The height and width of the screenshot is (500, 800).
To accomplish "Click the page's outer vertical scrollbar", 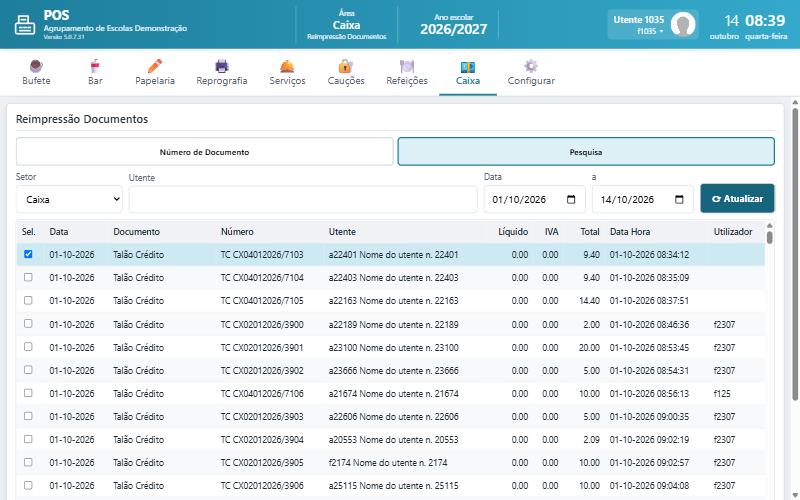I will tap(795, 254).
